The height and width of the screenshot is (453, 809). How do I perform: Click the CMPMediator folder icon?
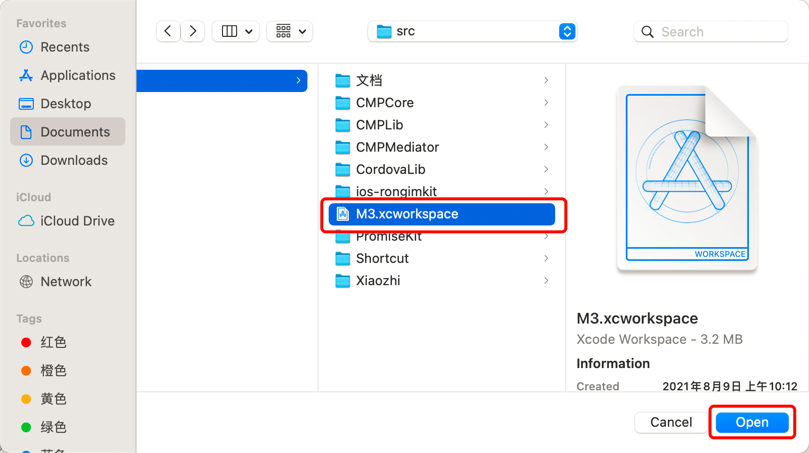click(x=343, y=147)
